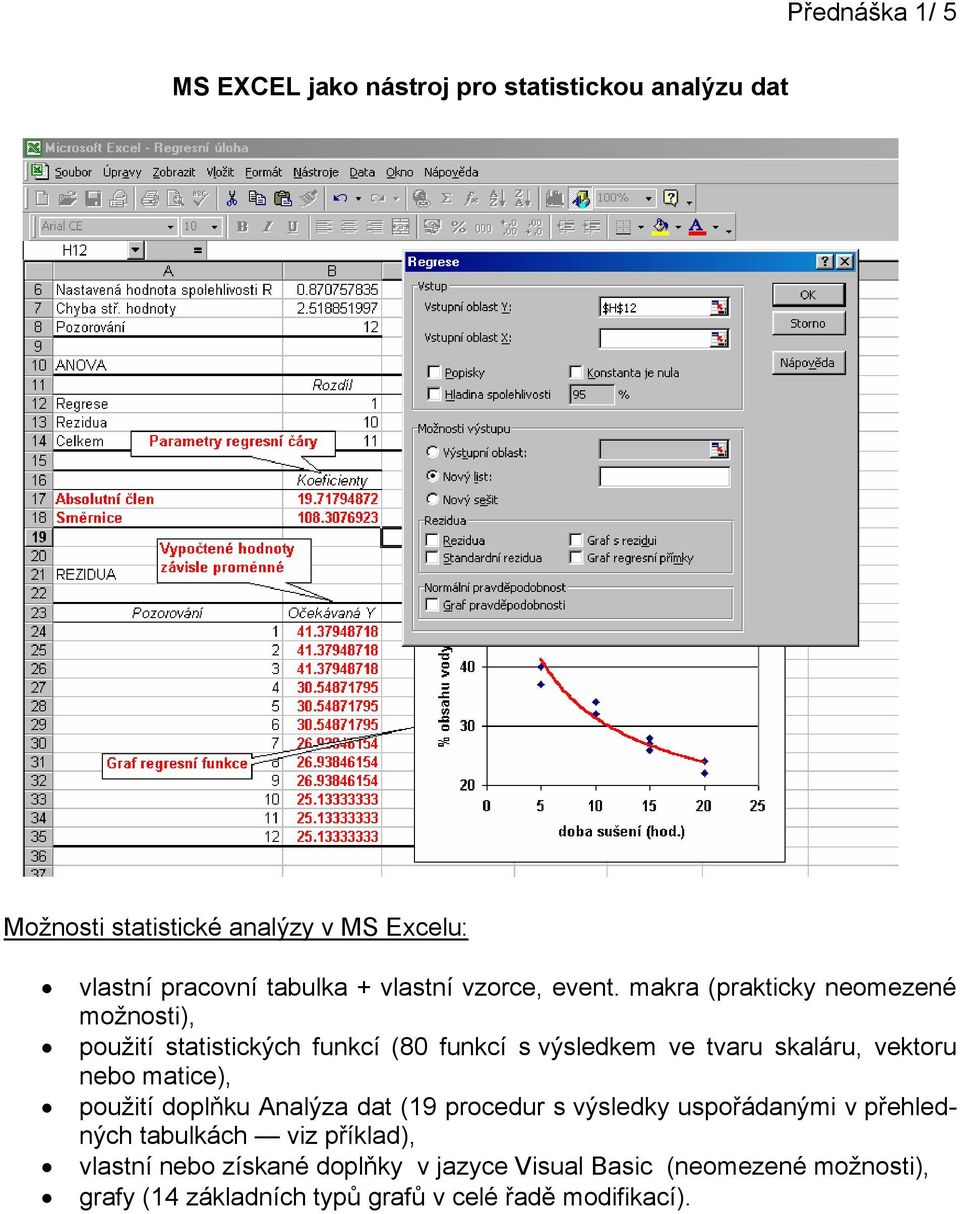960x1214 pixels.
Task: Toggle italic formatting
Action: 267,227
